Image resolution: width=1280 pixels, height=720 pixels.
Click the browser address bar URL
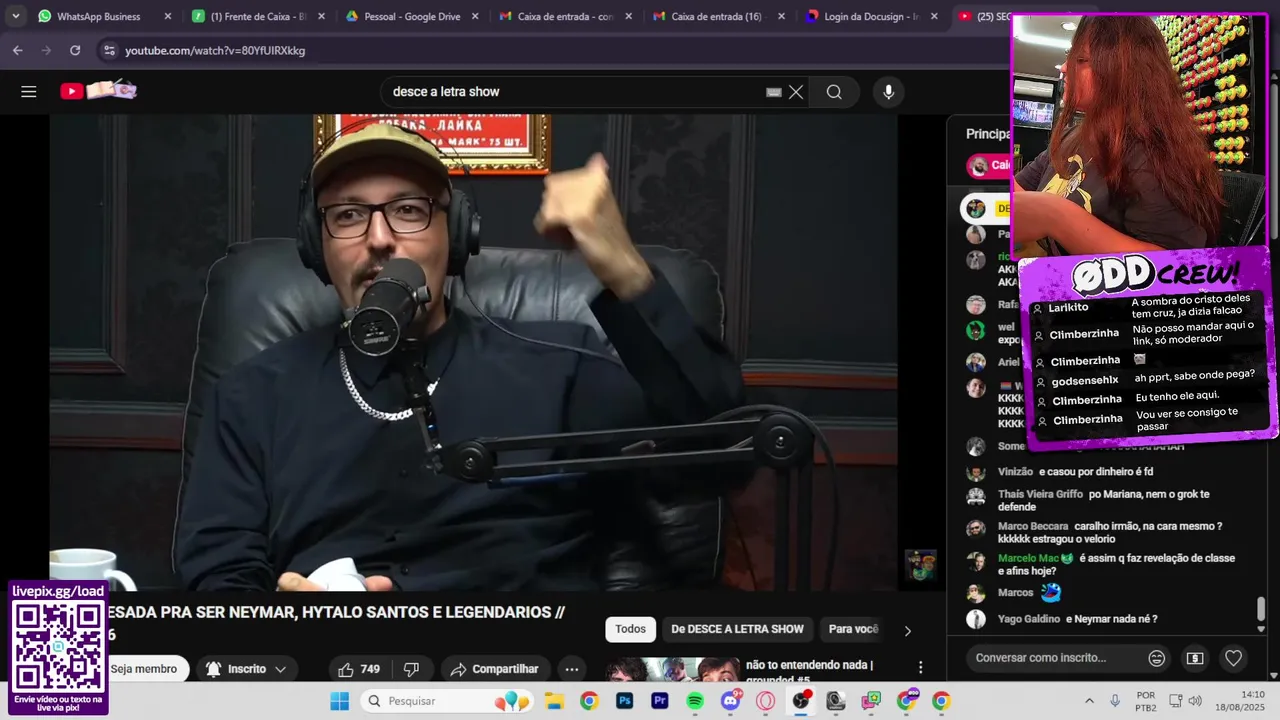click(x=215, y=50)
